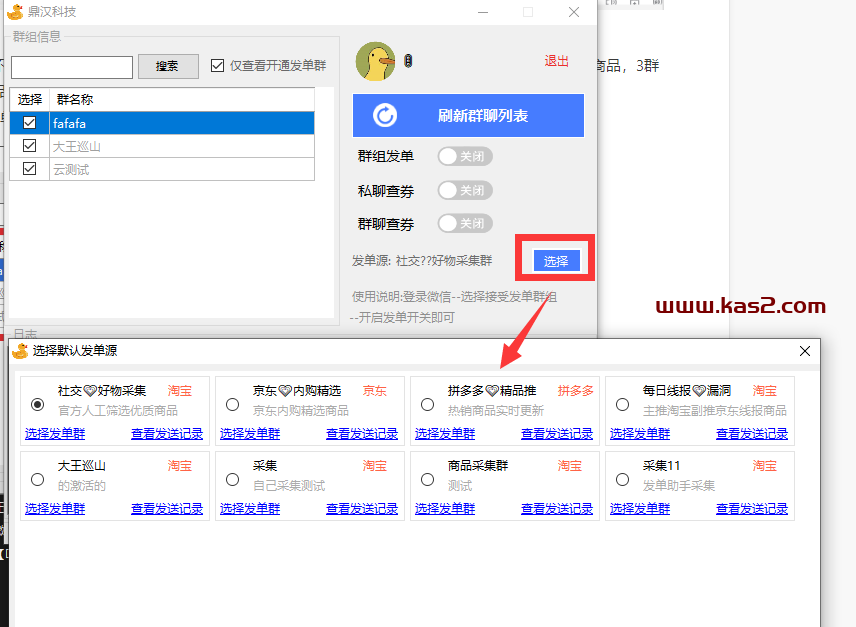Open 选择发单群 under 京东内购精选
The height and width of the screenshot is (627, 856).
click(x=250, y=434)
